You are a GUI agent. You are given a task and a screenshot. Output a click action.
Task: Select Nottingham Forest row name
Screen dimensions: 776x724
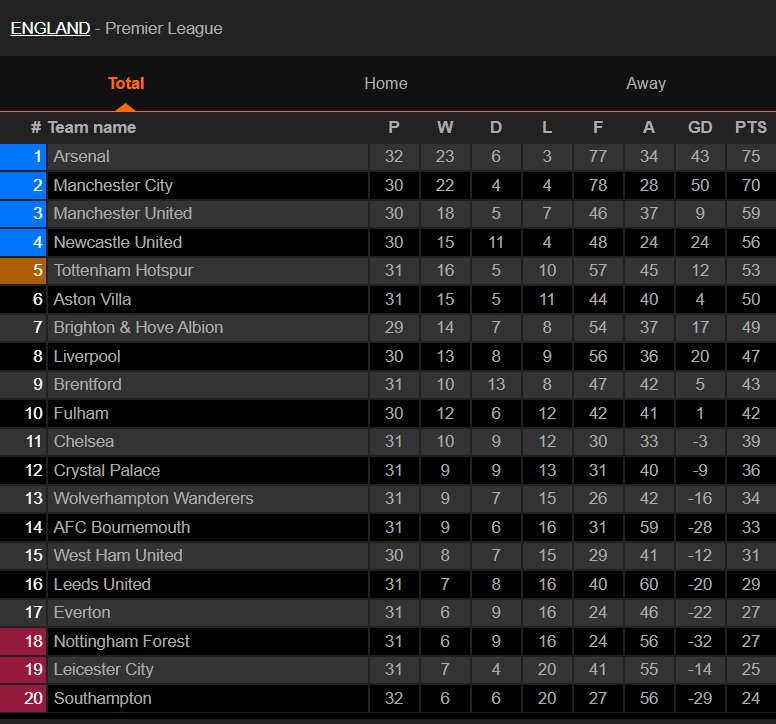[x=121, y=641]
